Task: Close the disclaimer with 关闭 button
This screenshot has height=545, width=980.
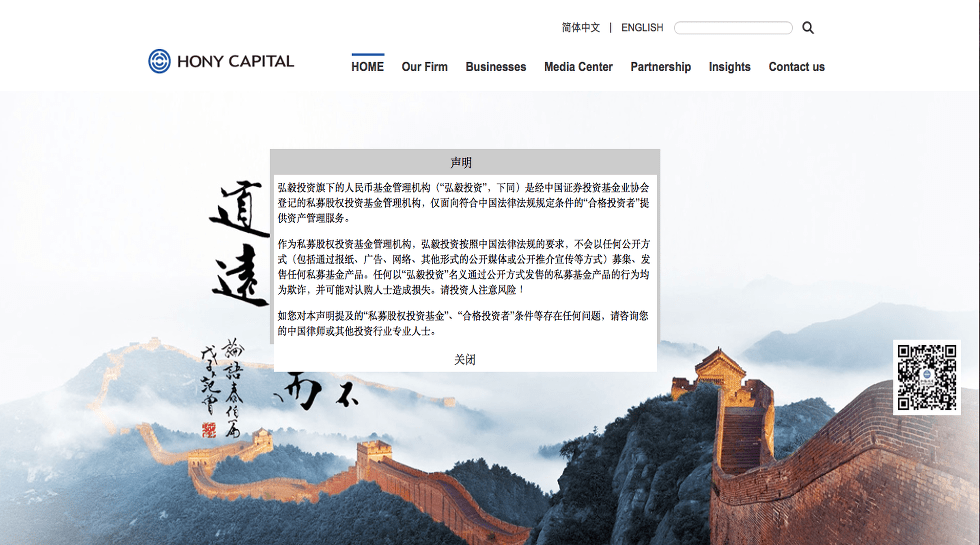Action: pos(465,359)
